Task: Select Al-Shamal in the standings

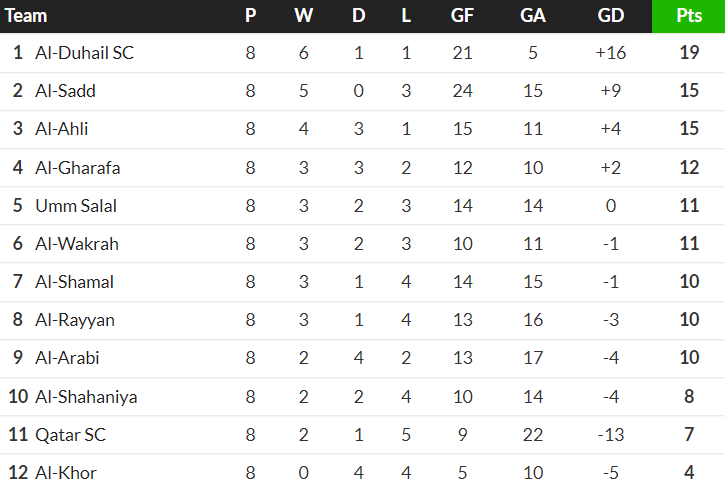Action: (74, 282)
